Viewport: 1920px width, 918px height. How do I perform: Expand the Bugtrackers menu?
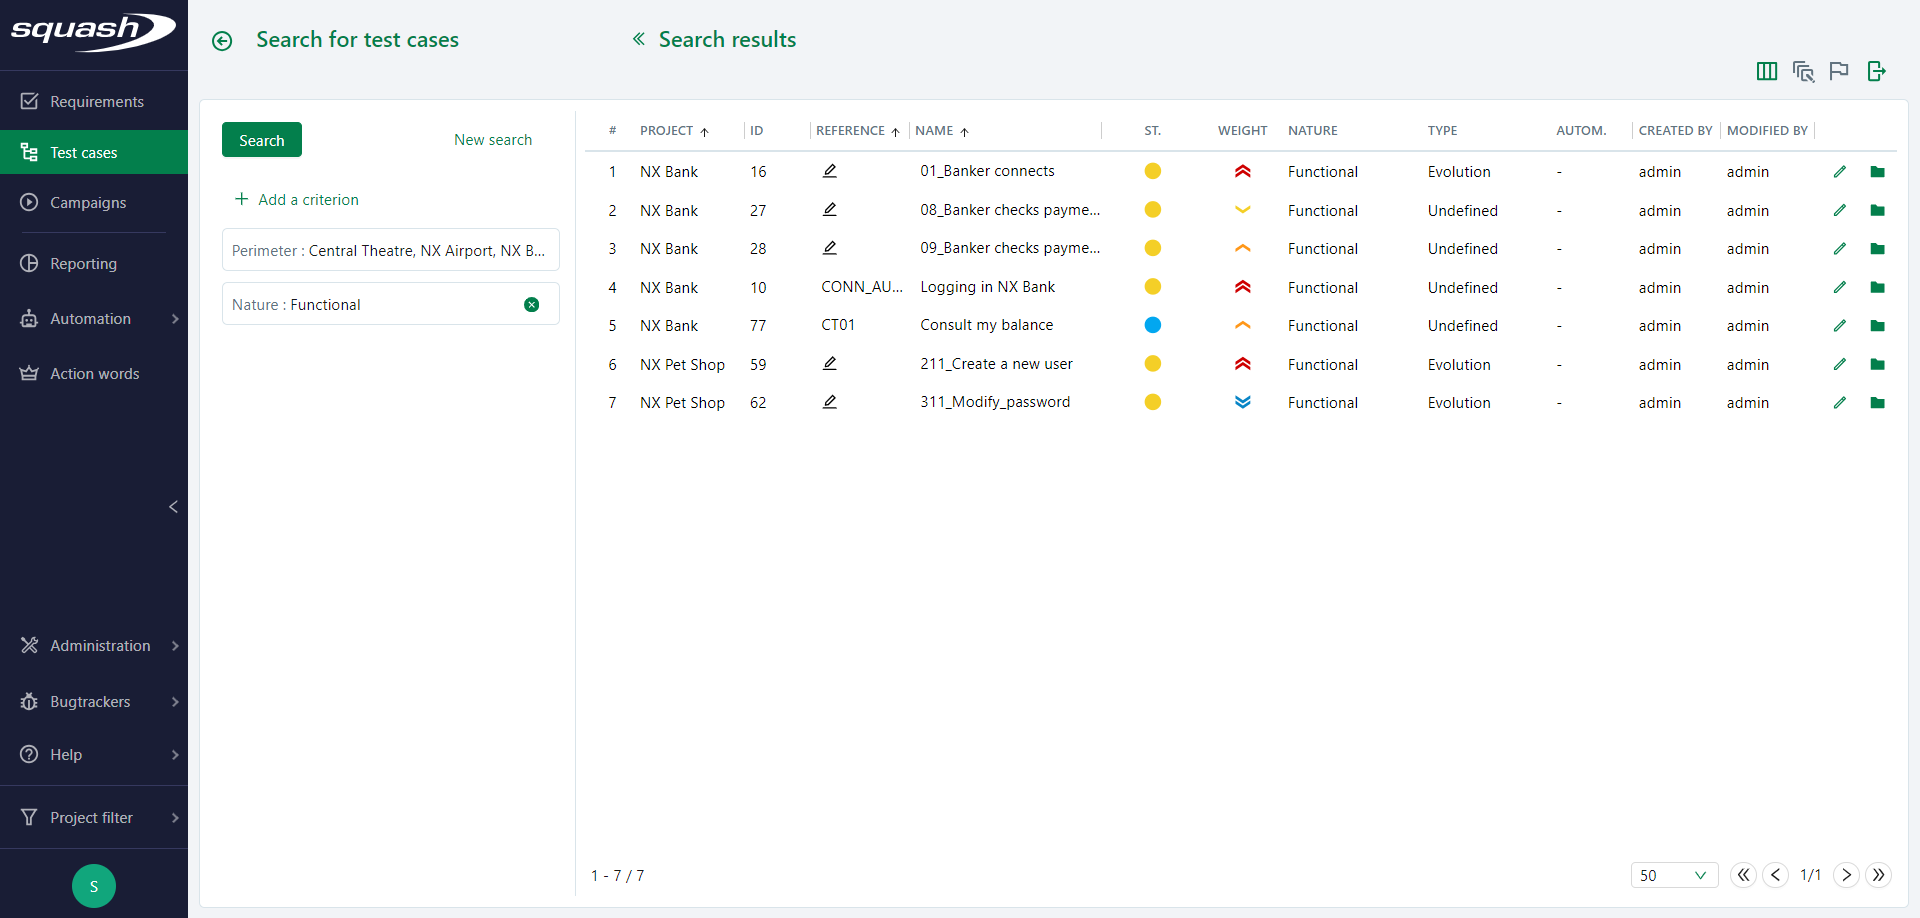[x=90, y=701]
